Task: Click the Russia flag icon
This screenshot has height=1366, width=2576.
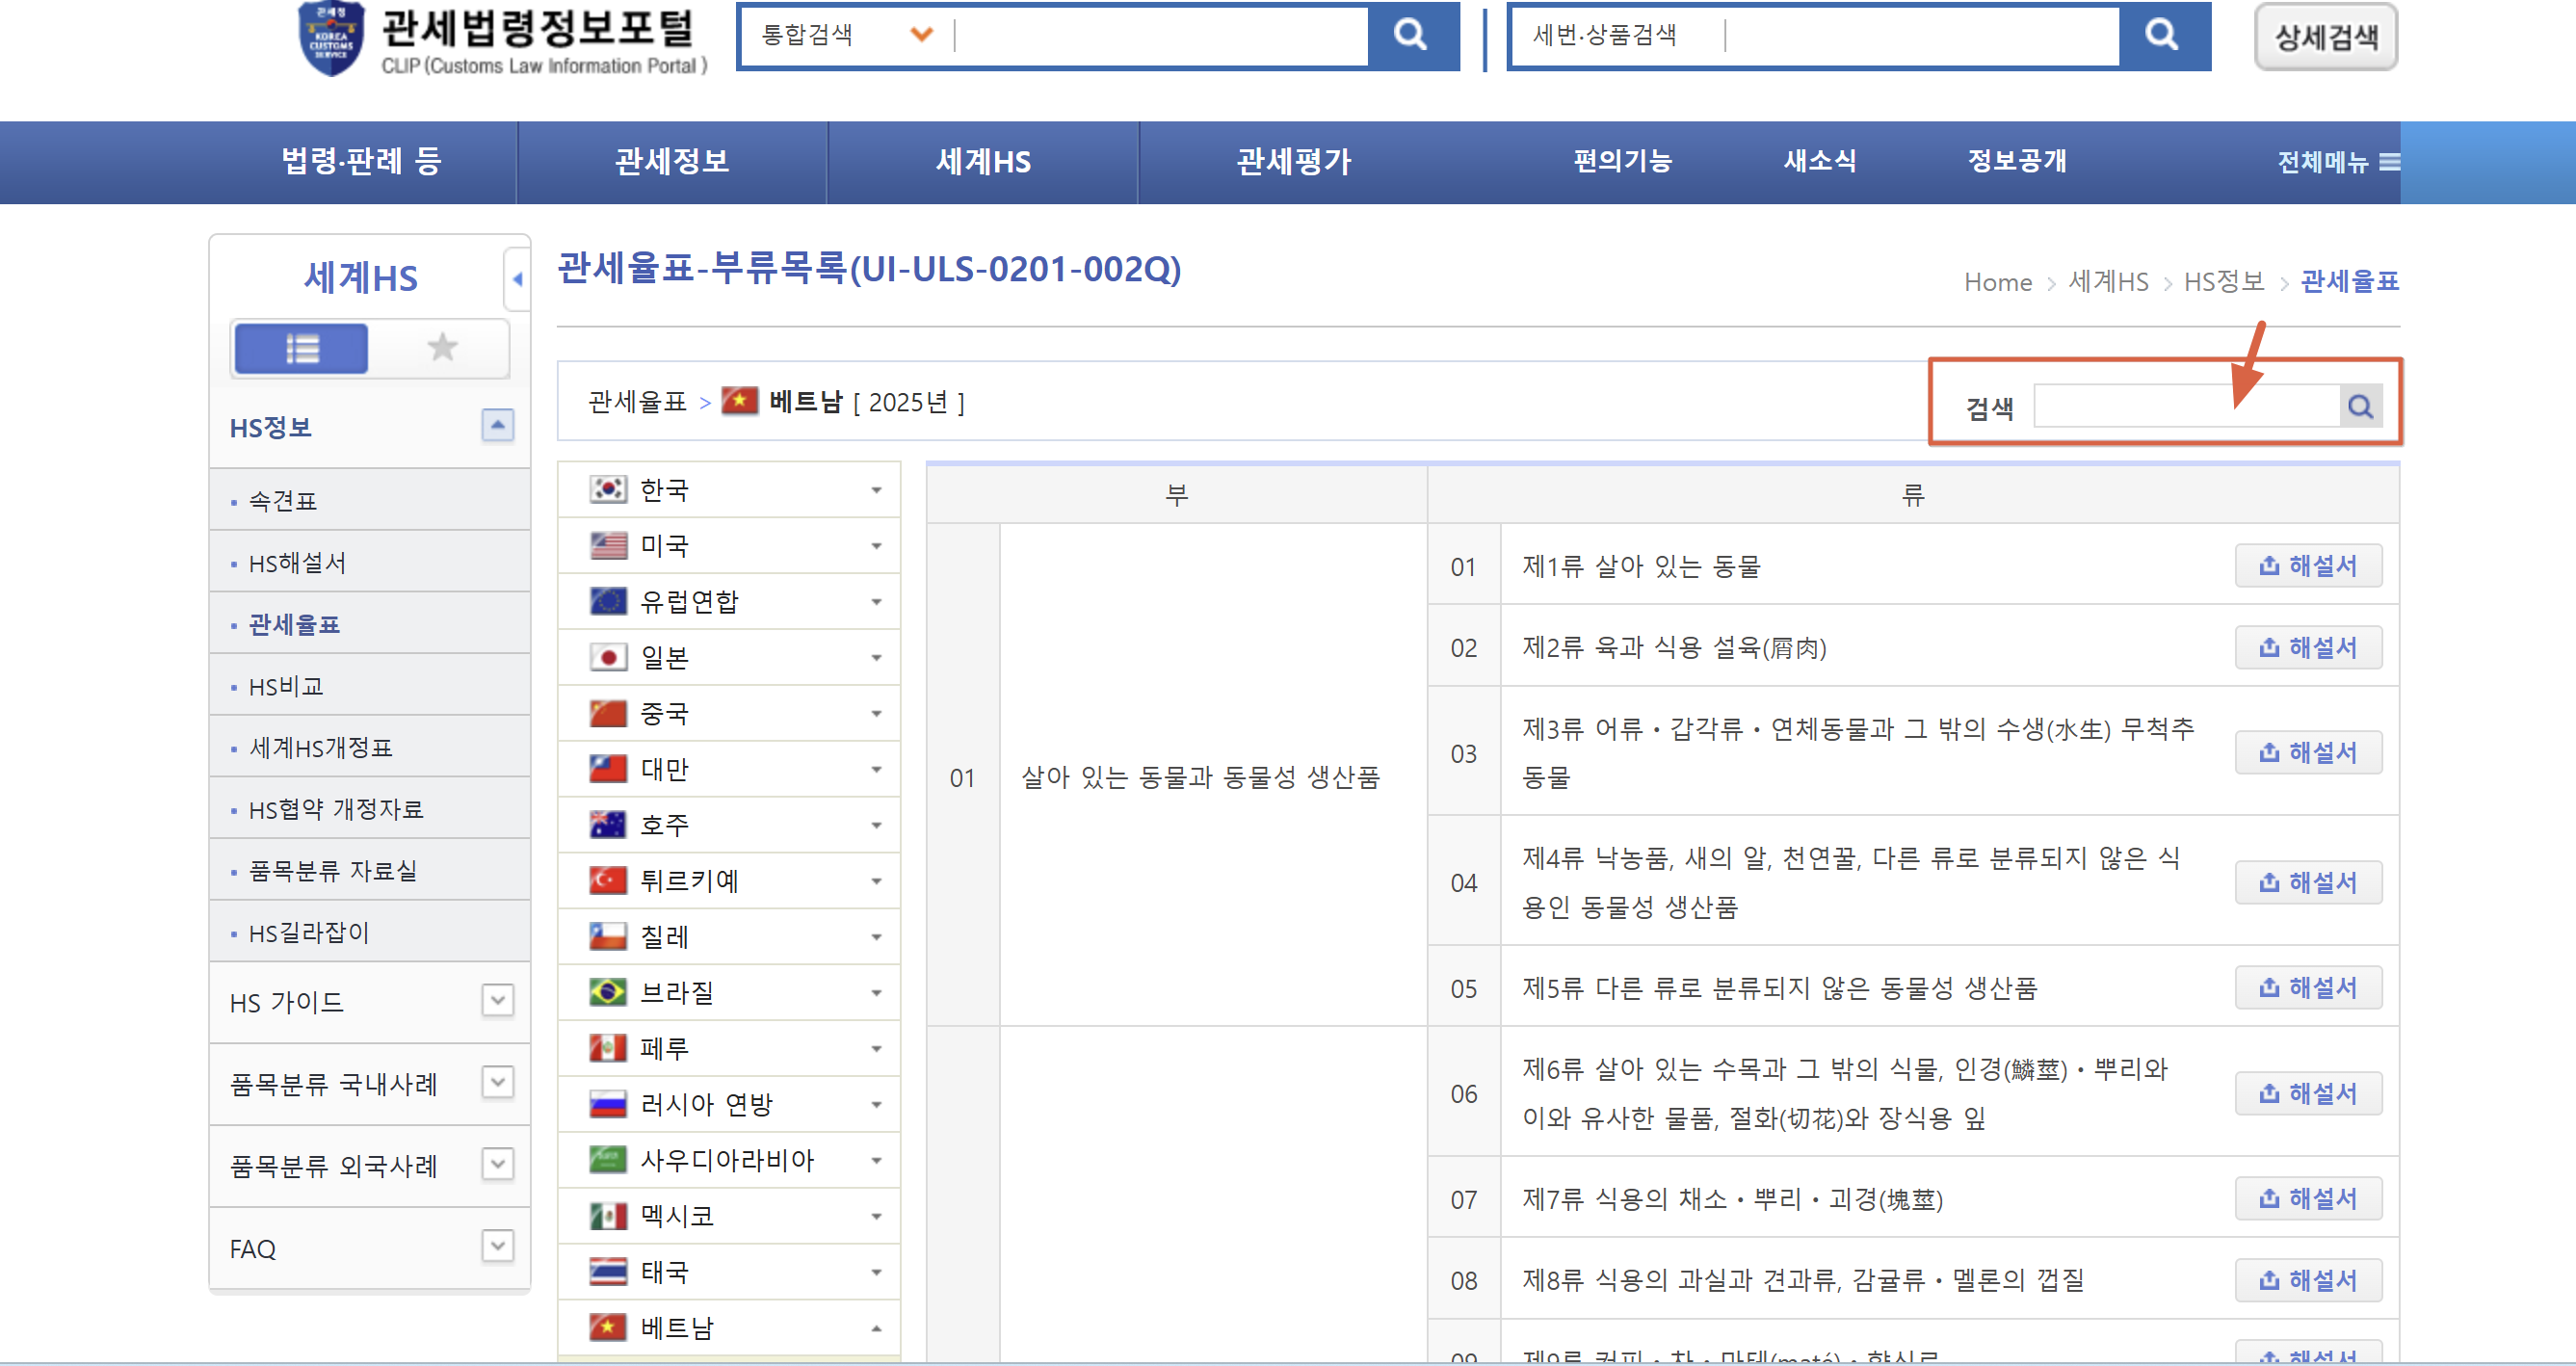Action: coord(608,1104)
